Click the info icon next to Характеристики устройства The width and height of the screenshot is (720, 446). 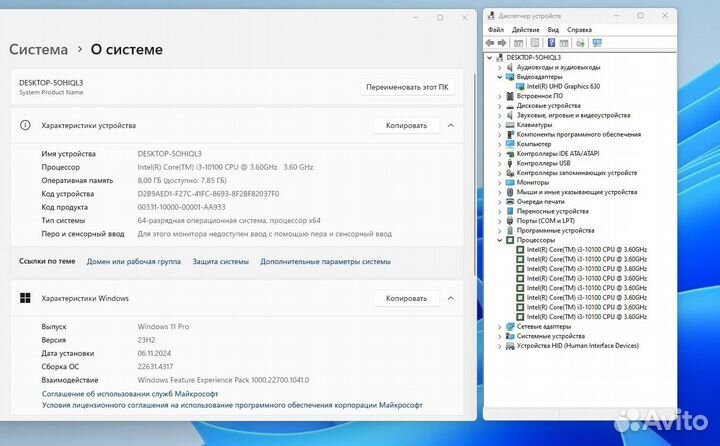pyautogui.click(x=25, y=125)
